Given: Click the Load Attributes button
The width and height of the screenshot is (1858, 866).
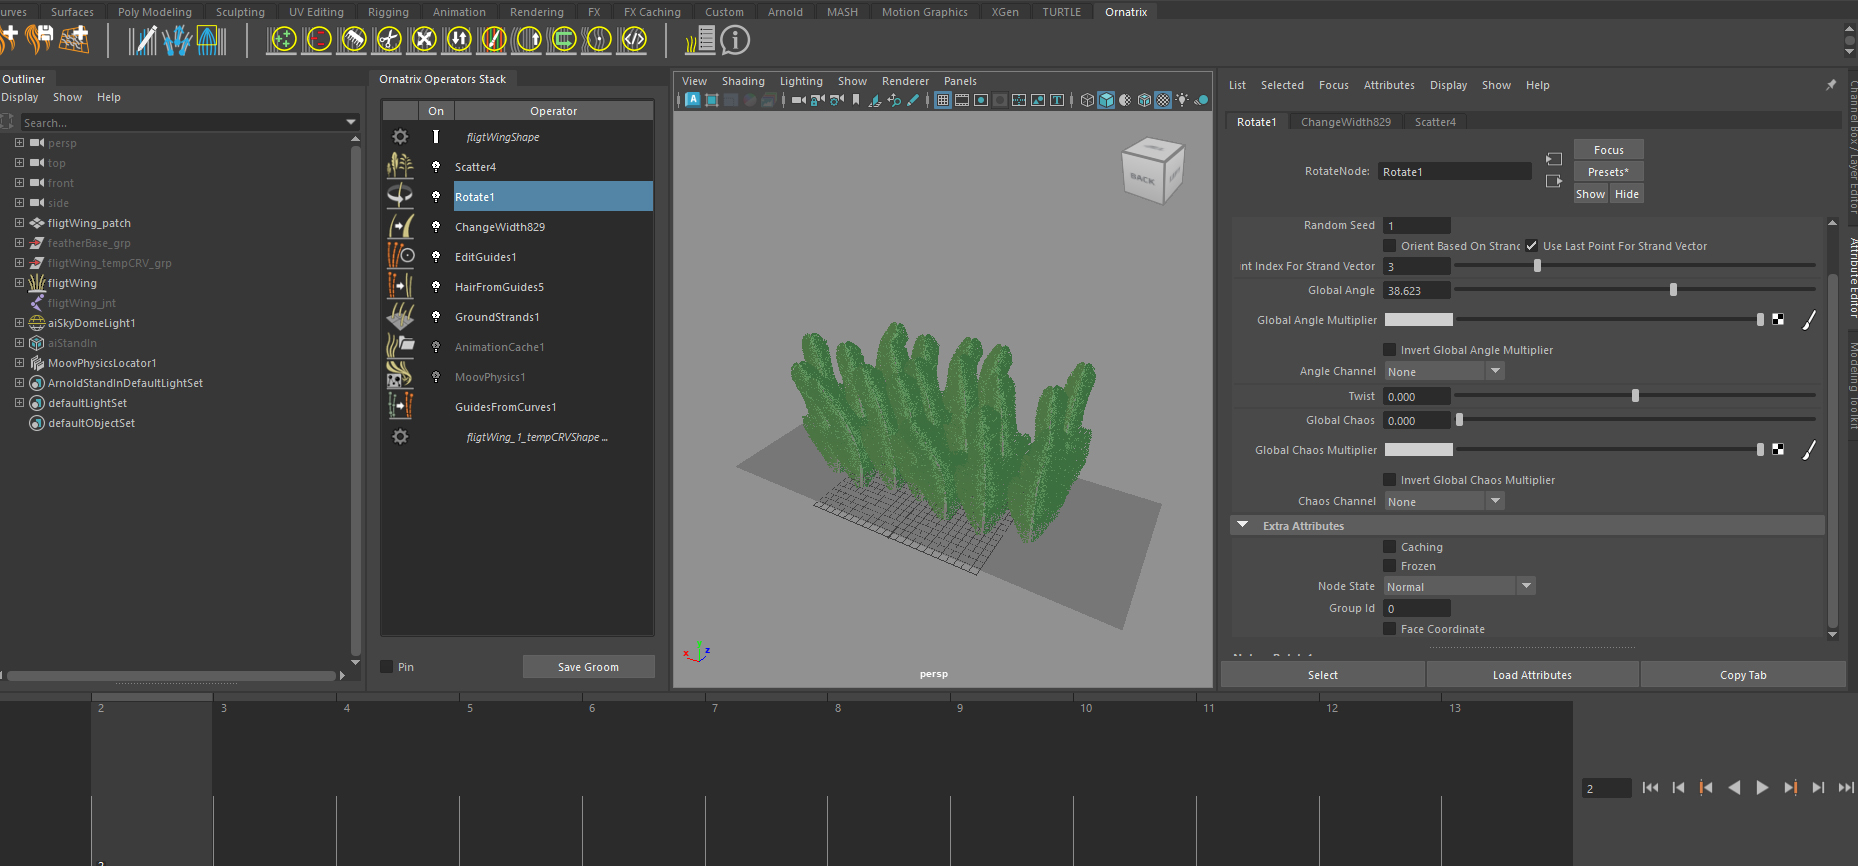Looking at the screenshot, I should coord(1532,675).
